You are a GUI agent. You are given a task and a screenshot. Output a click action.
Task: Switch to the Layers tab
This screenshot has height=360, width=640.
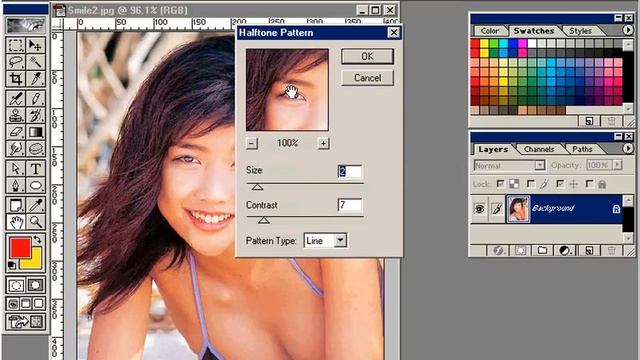click(x=493, y=149)
